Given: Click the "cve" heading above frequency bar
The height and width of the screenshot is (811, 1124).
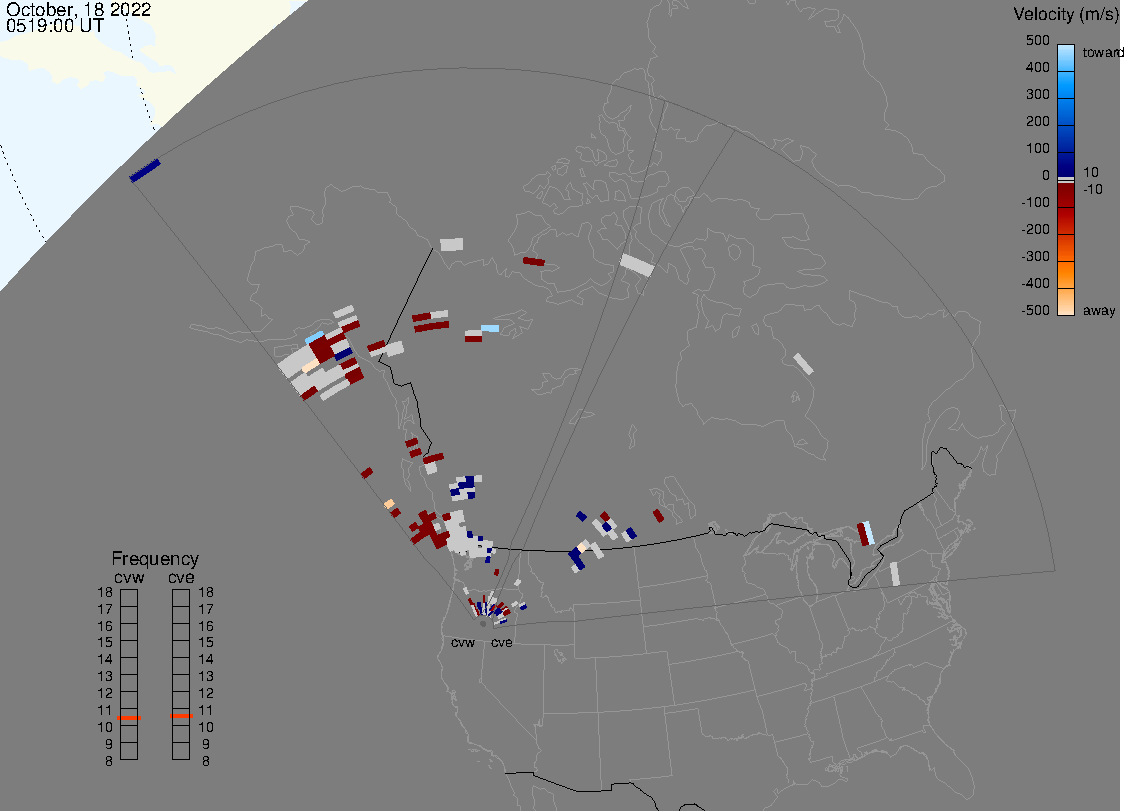Looking at the screenshot, I should point(181,577).
